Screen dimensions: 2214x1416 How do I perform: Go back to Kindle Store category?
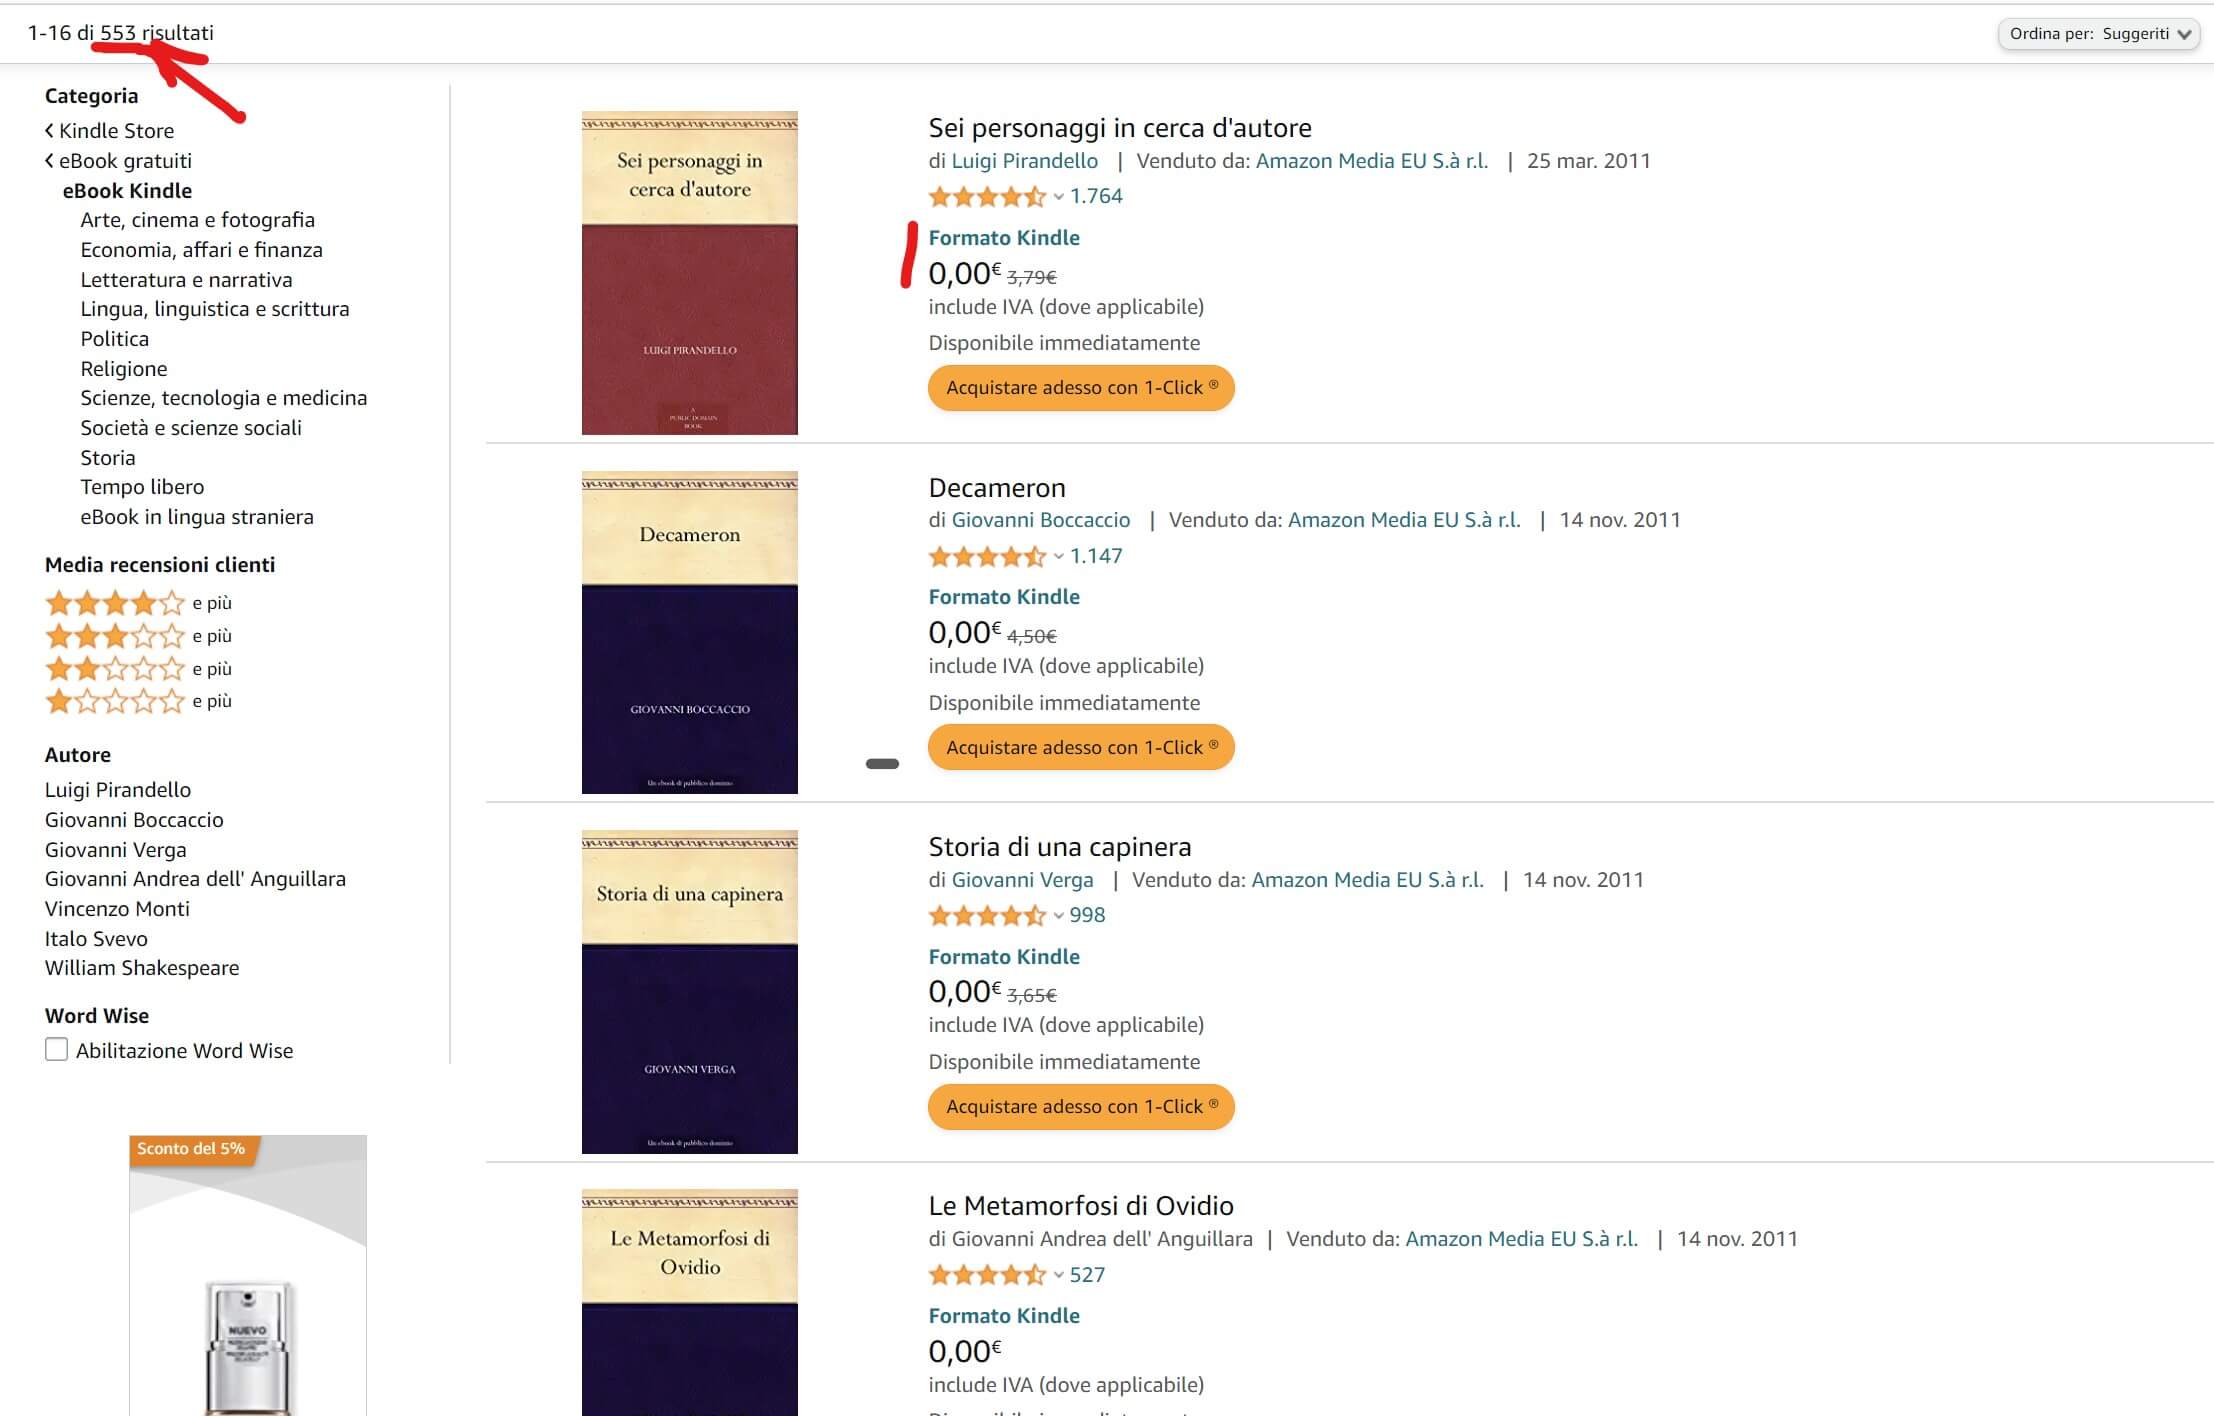pos(115,131)
